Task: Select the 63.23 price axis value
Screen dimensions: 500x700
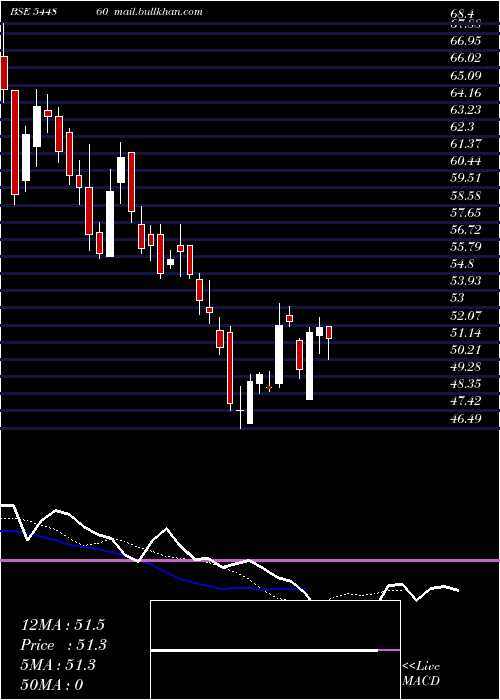Action: (466, 110)
